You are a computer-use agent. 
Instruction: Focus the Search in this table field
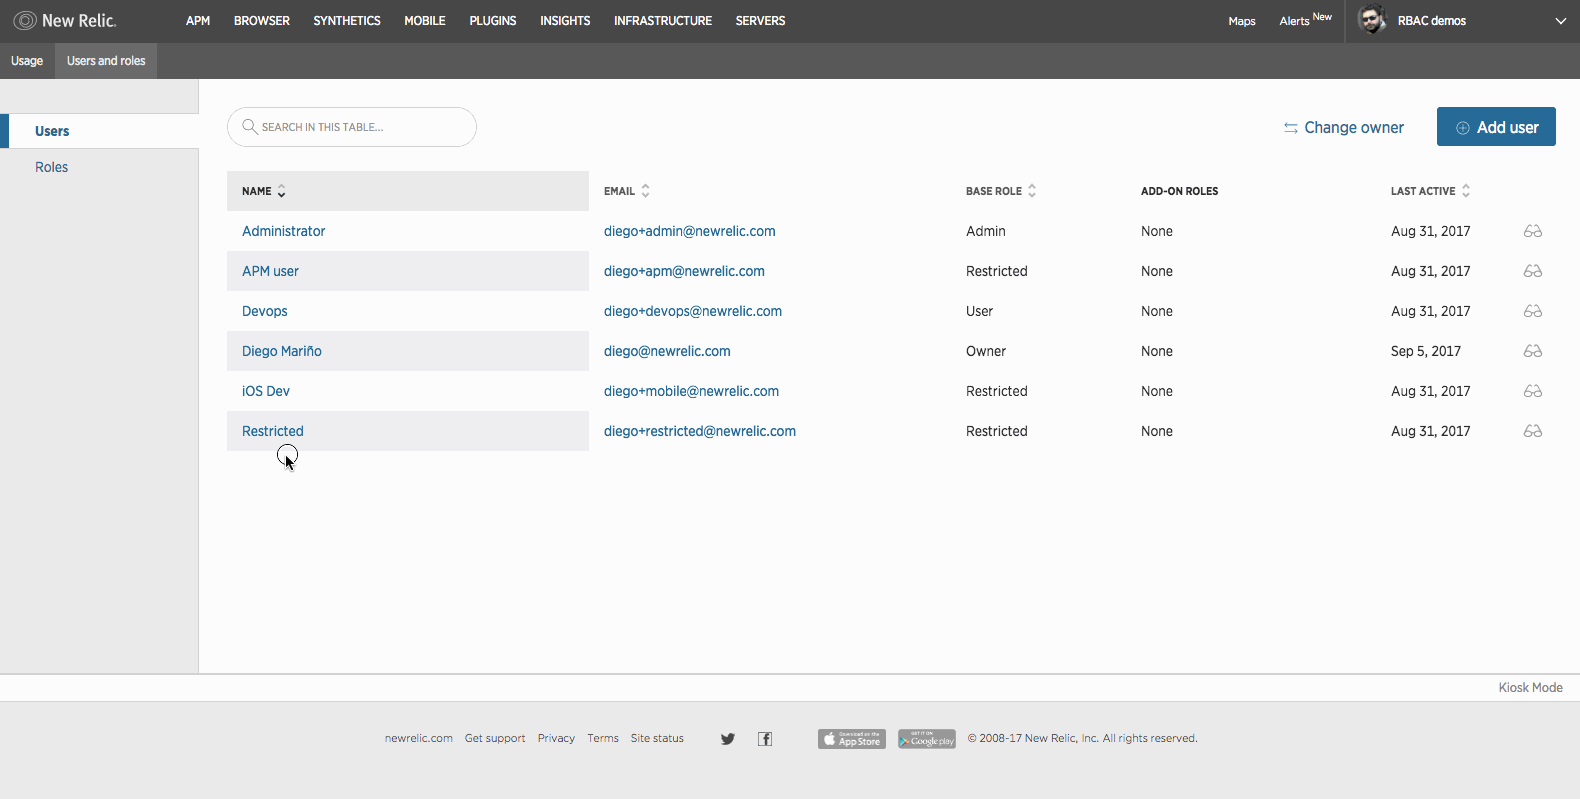(x=352, y=127)
